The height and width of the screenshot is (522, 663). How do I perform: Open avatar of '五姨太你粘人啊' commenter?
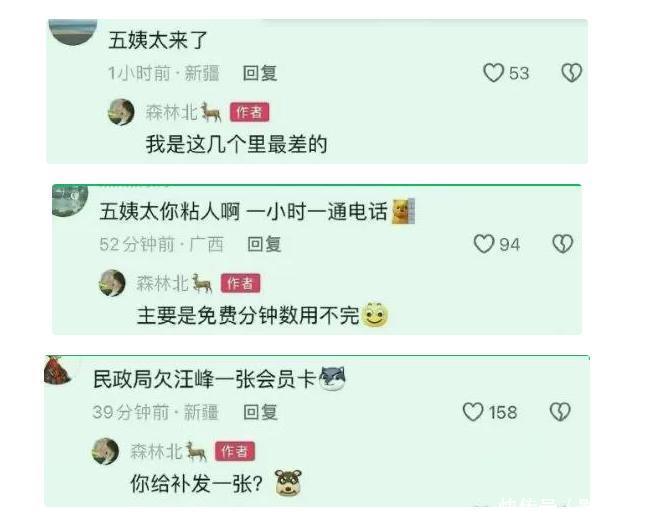pyautogui.click(x=70, y=201)
